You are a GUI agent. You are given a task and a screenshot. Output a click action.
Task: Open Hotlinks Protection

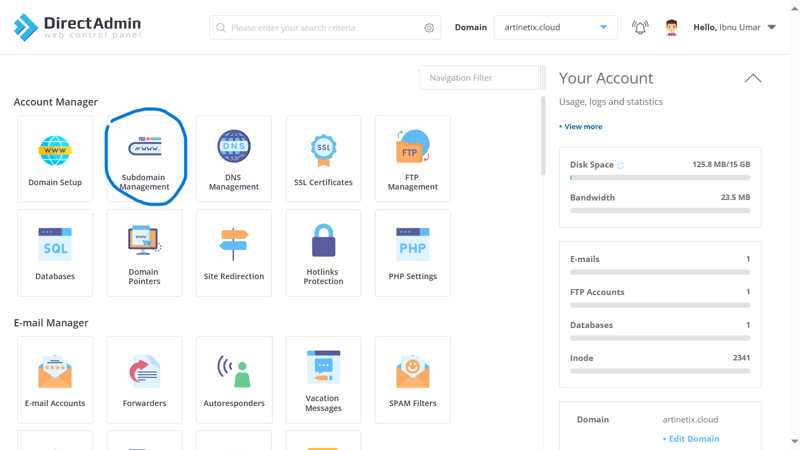pyautogui.click(x=323, y=253)
